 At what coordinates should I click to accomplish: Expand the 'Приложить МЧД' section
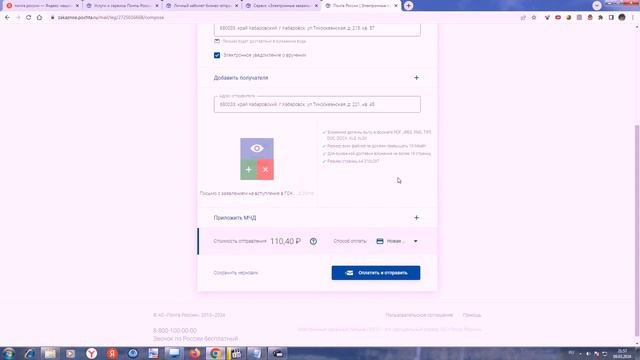[x=317, y=218]
